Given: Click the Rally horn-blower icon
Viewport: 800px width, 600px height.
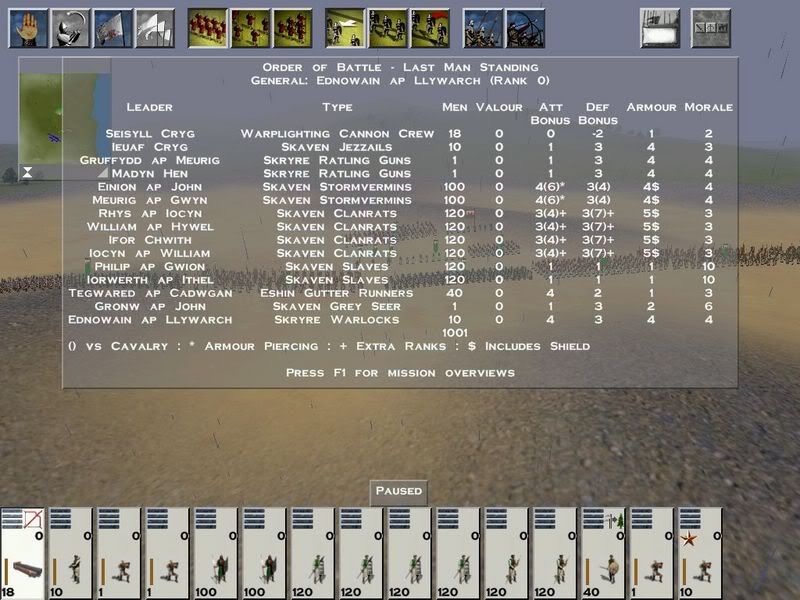Looking at the screenshot, I should [x=70, y=29].
